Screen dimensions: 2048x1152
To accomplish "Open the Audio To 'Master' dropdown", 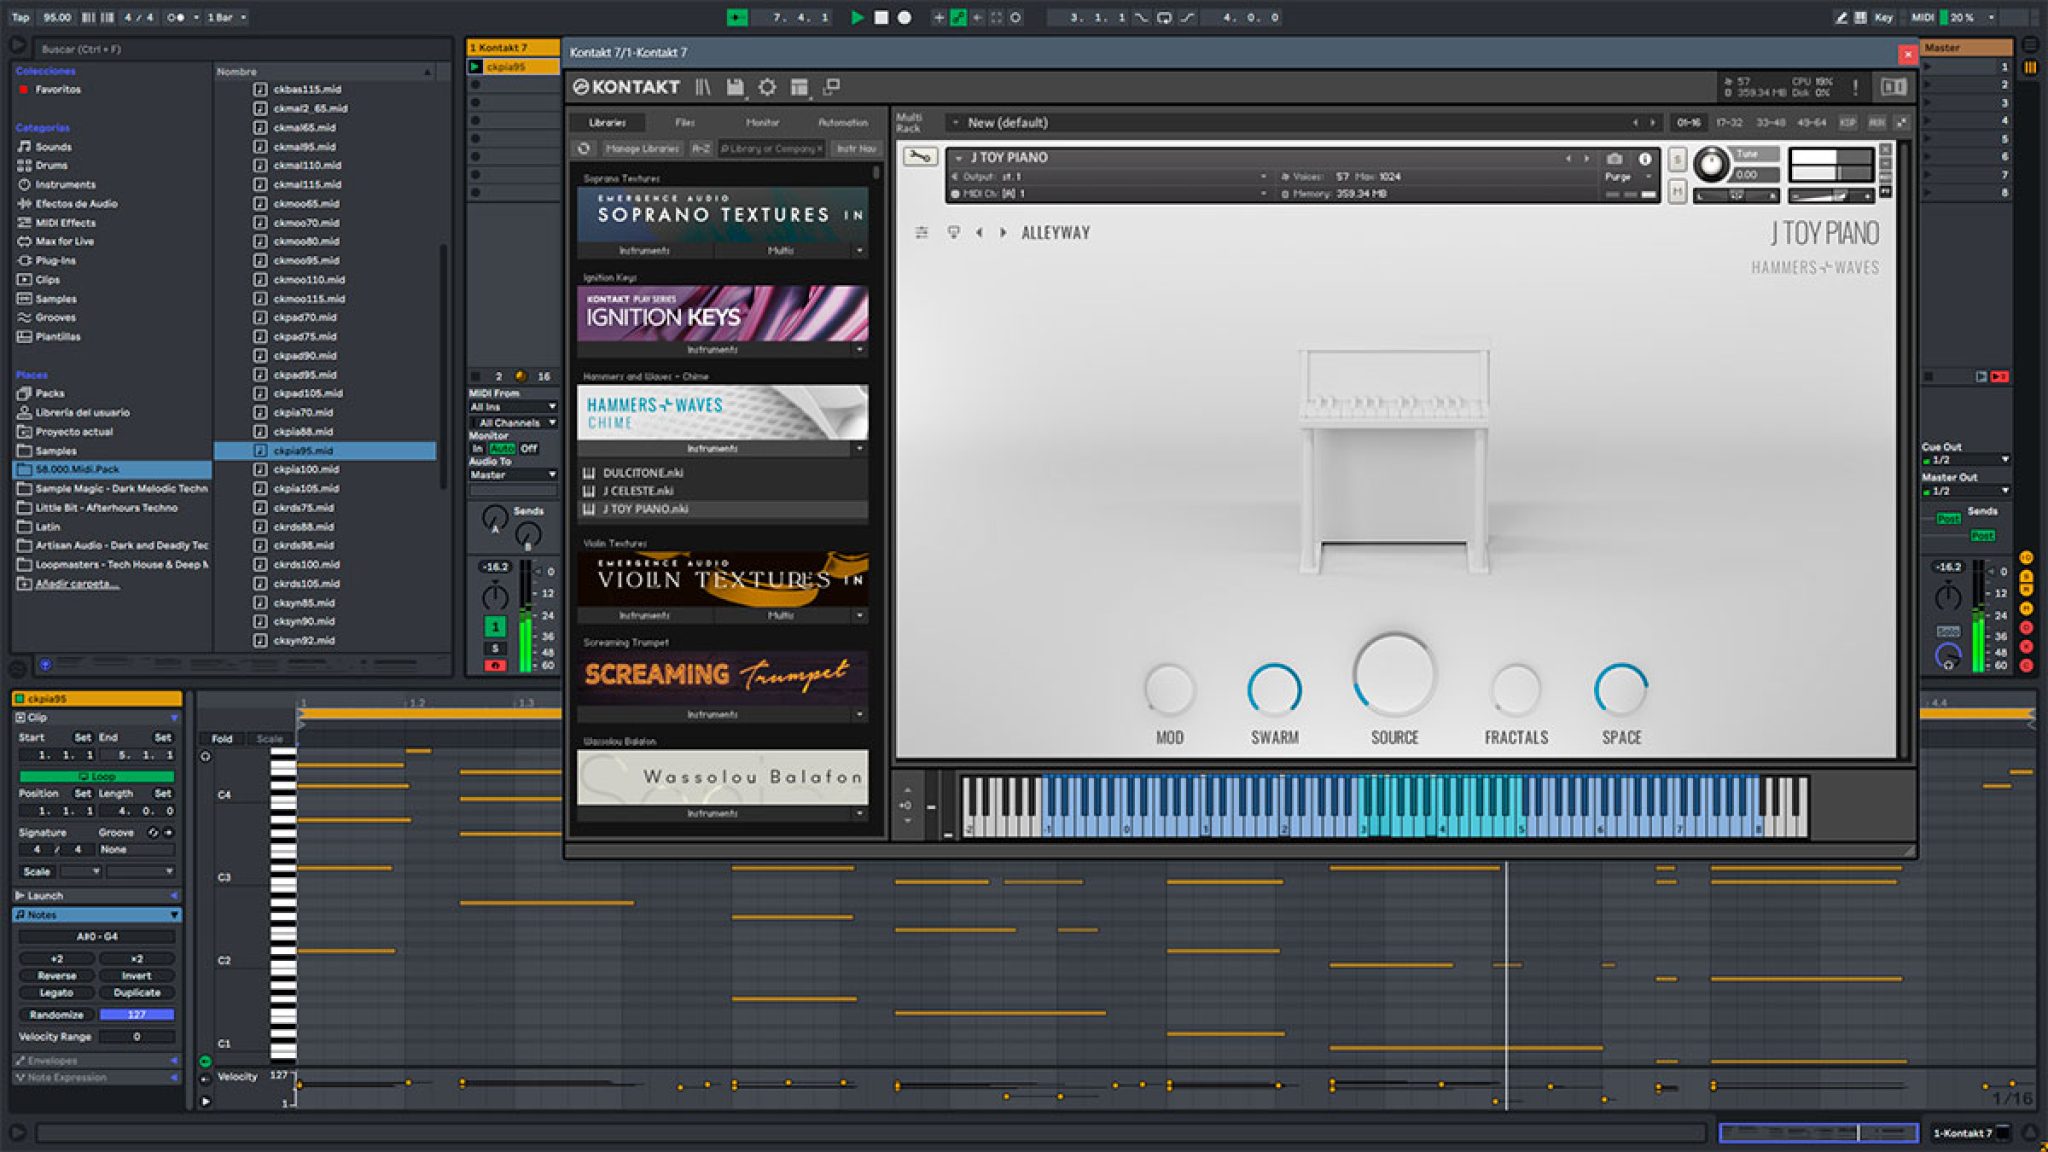I will tap(512, 475).
